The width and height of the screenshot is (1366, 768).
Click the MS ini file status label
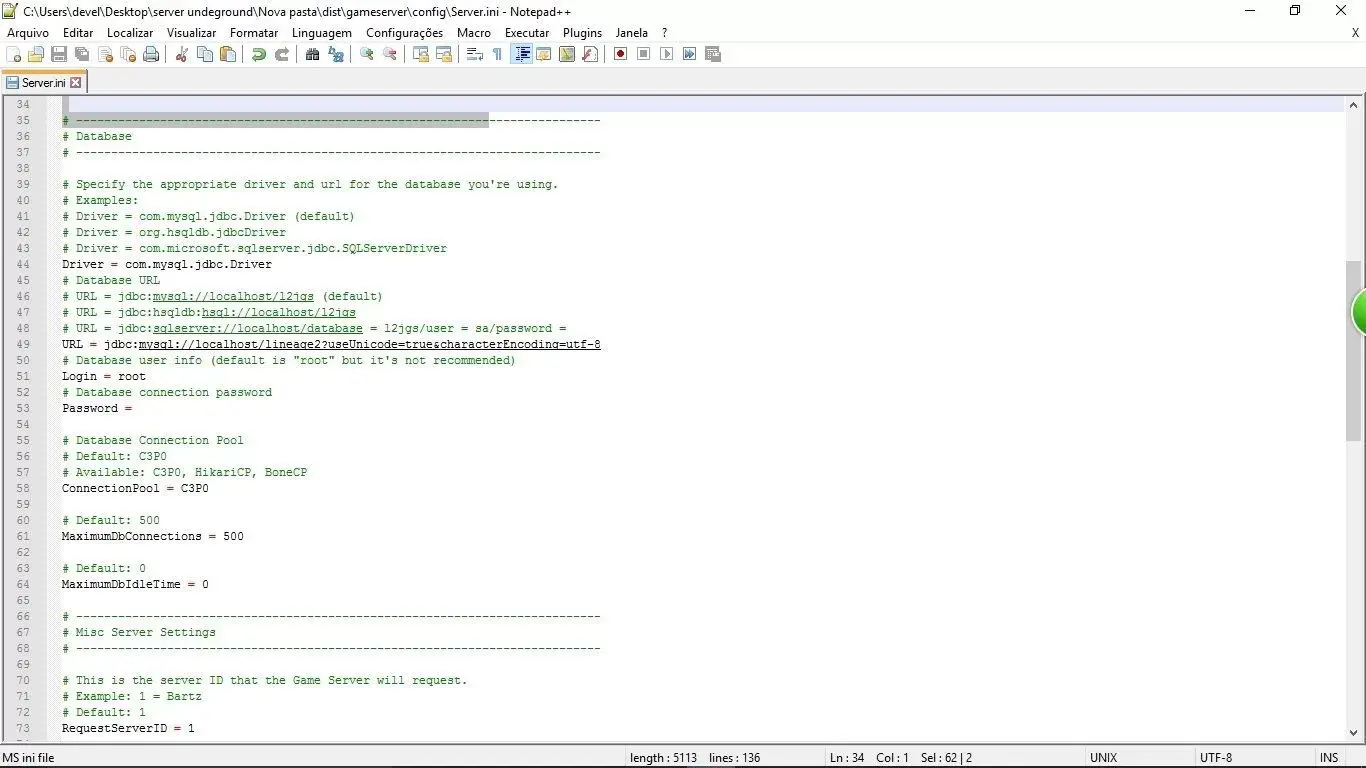tap(29, 758)
